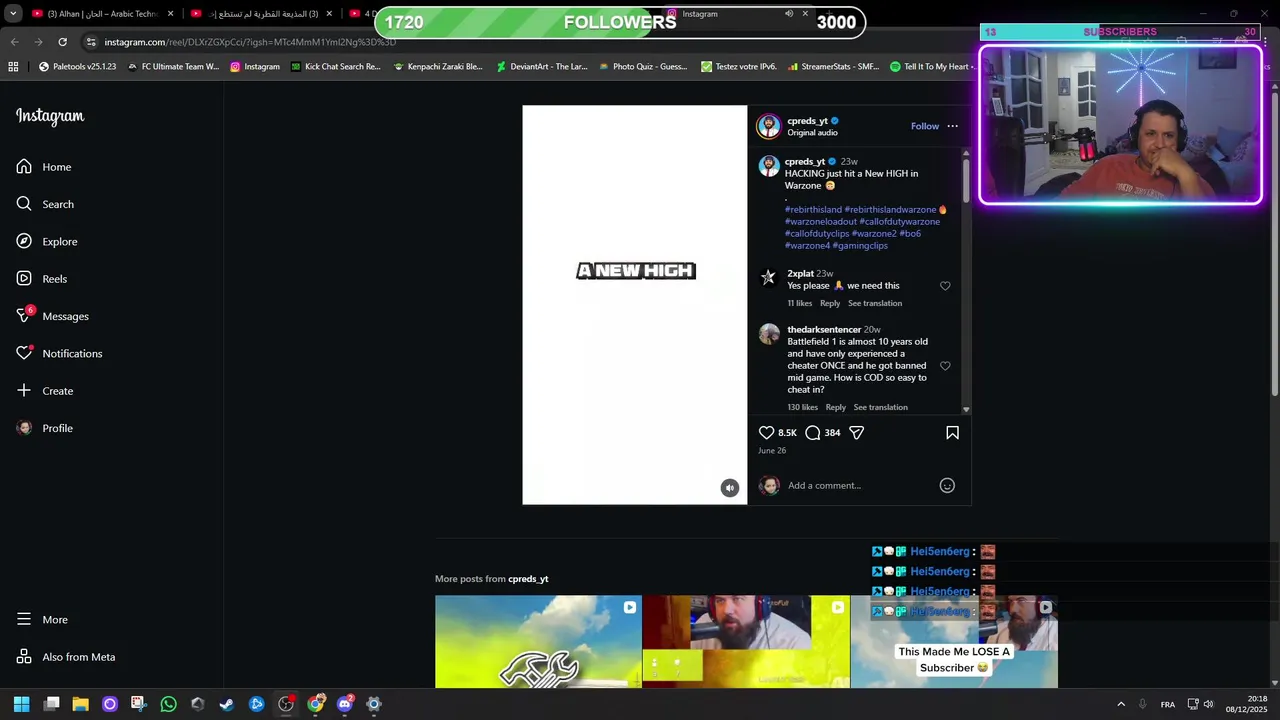Image resolution: width=1280 pixels, height=720 pixels.
Task: Open Kick Chat Search bookmark
Action: [336, 67]
